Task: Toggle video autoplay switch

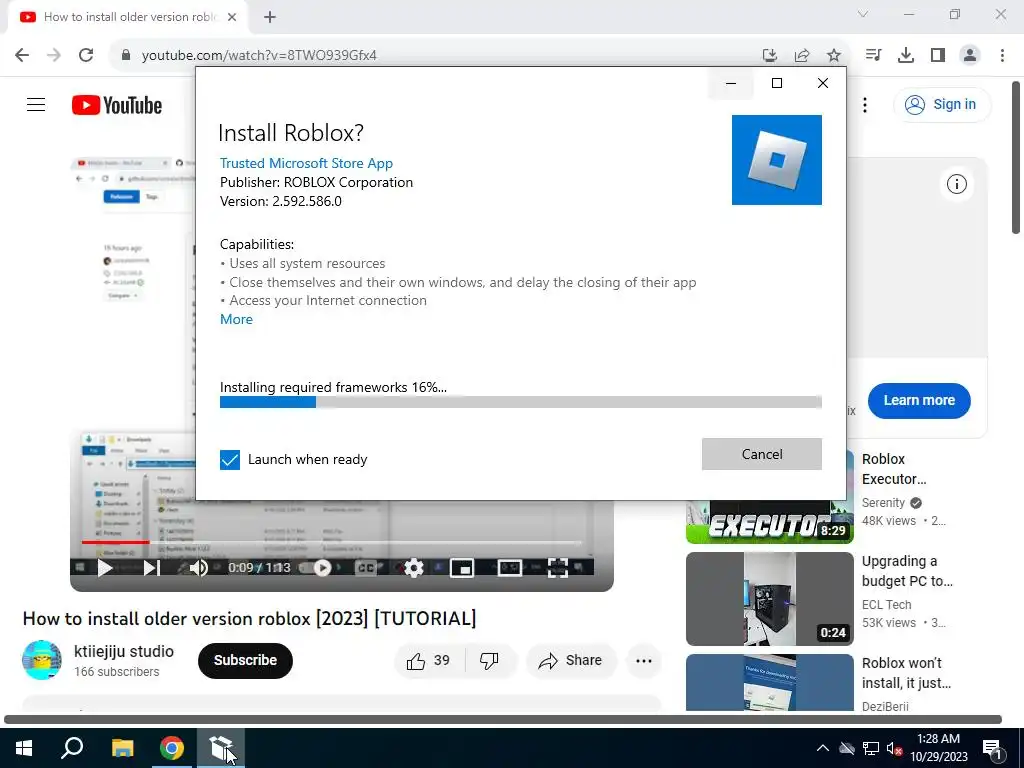Action: [x=315, y=568]
